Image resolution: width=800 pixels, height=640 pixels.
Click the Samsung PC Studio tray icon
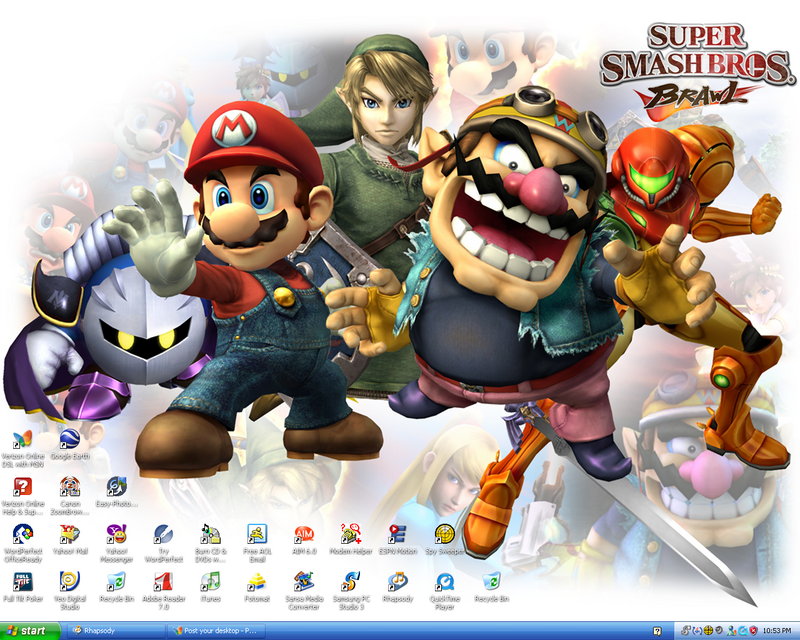(x=686, y=631)
